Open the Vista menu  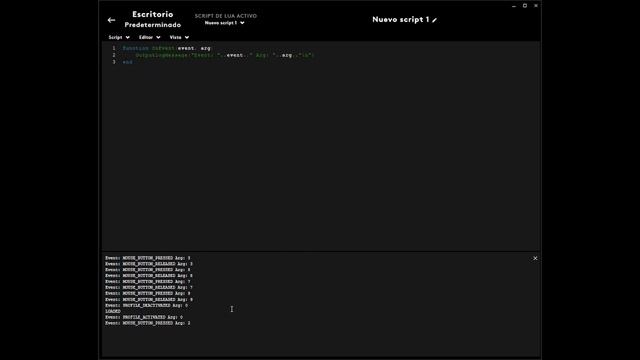point(179,37)
